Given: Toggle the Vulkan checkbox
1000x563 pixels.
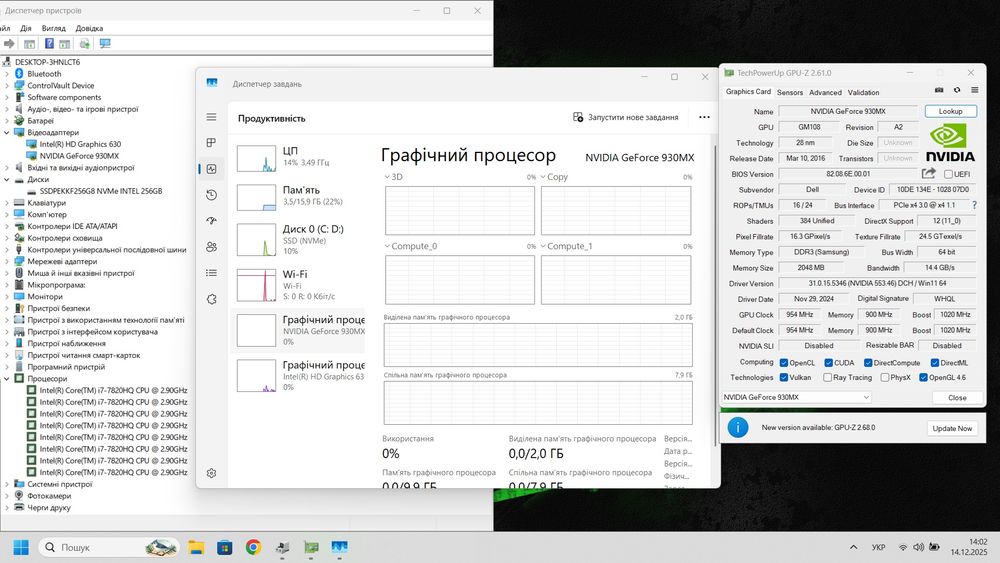Looking at the screenshot, I should pos(784,377).
